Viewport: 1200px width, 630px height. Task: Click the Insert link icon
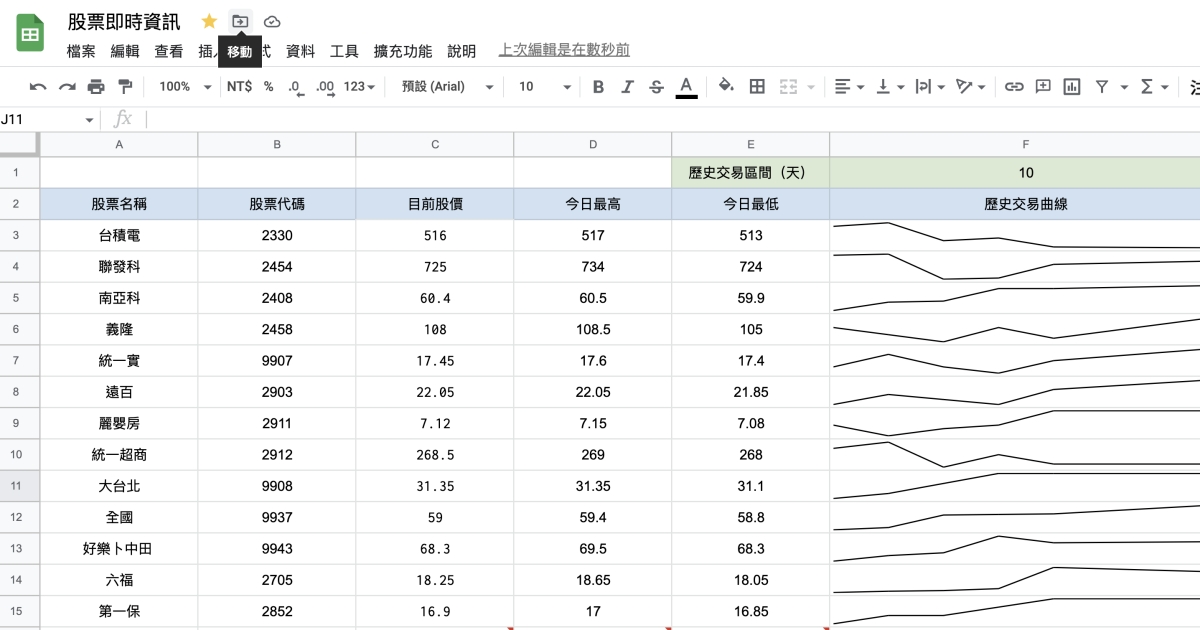tap(1014, 87)
